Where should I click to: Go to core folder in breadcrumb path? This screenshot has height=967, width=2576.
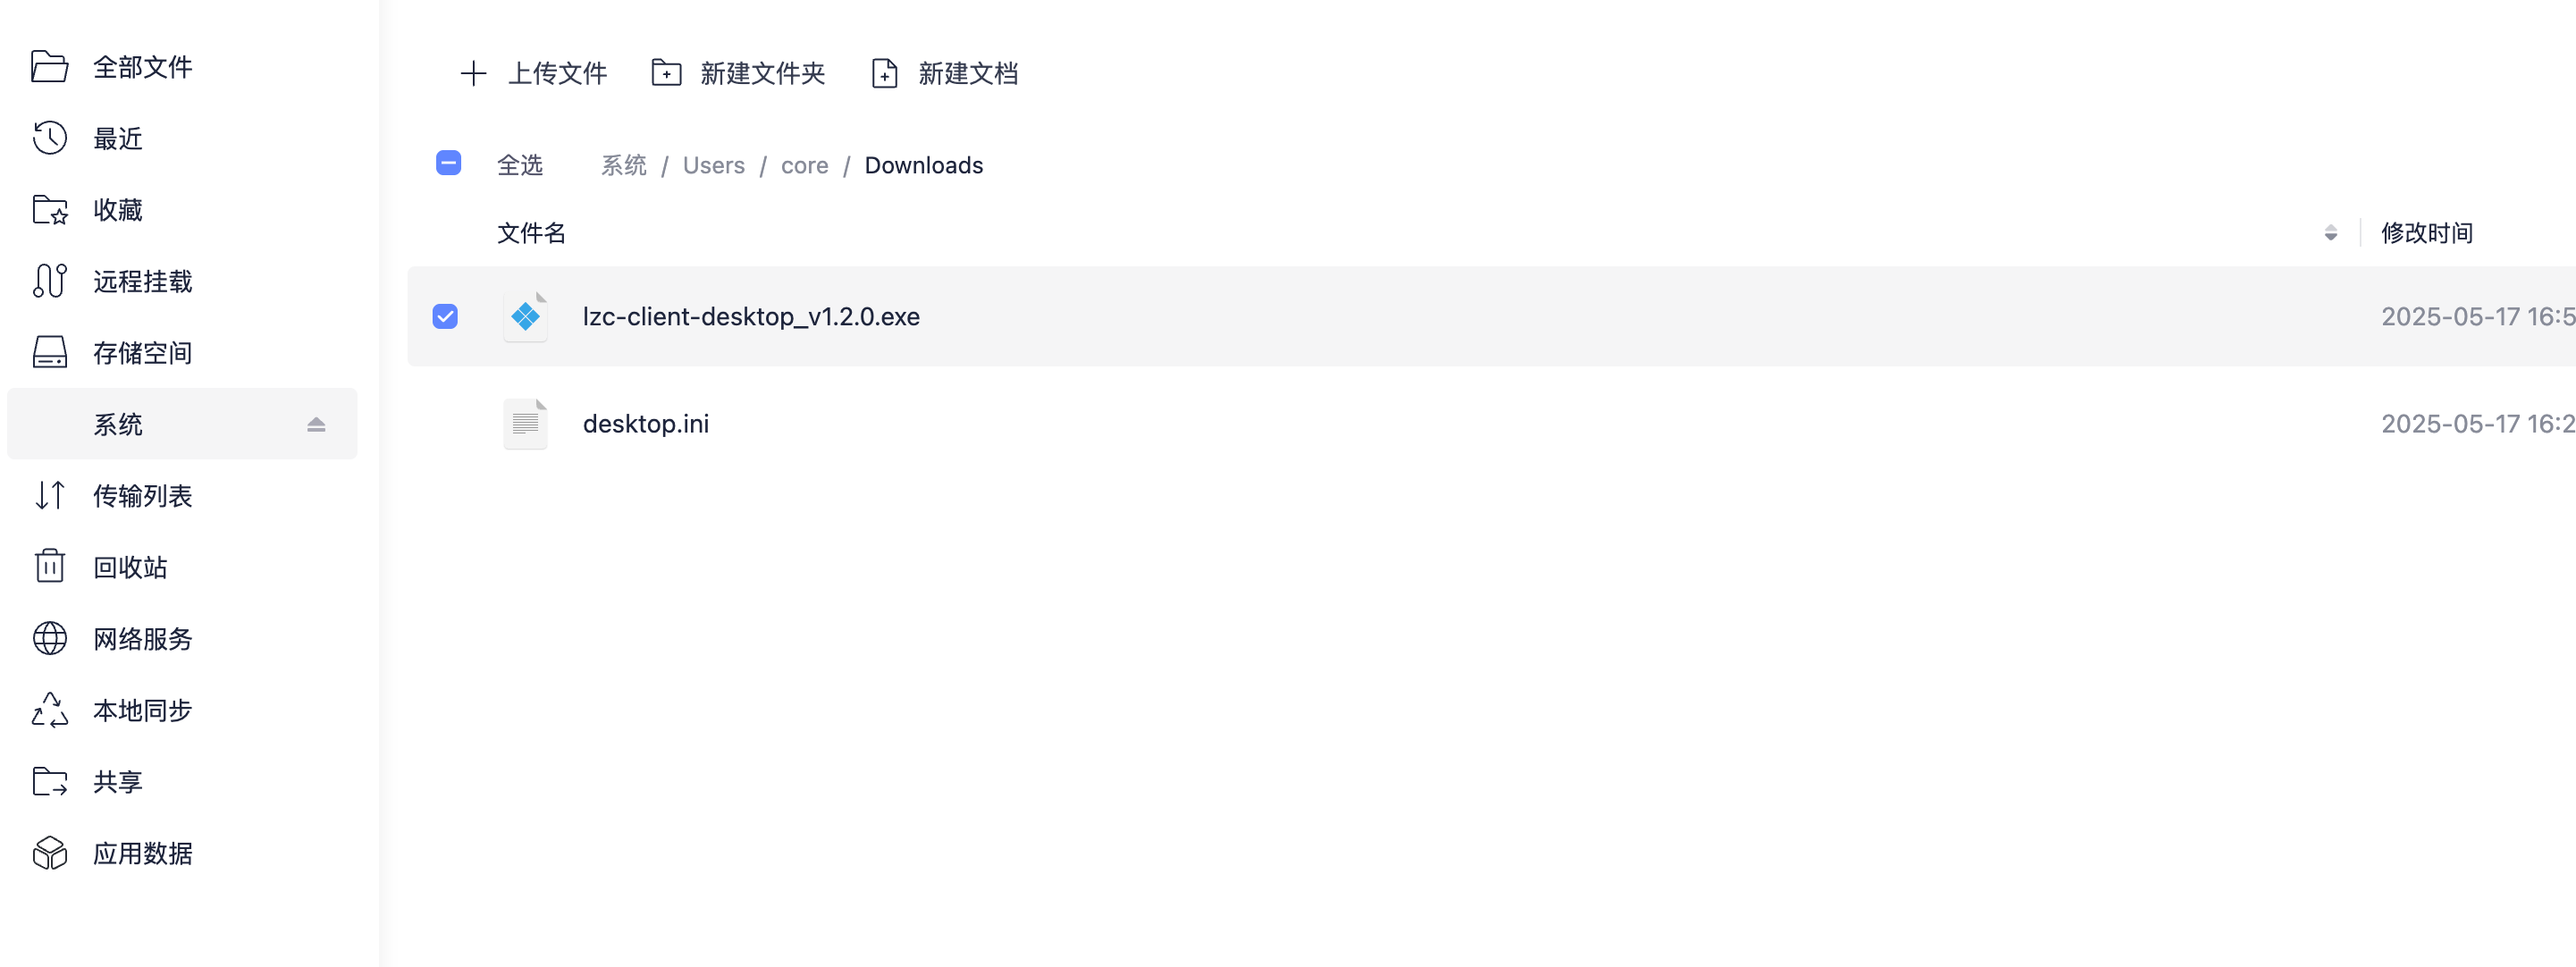pyautogui.click(x=804, y=165)
